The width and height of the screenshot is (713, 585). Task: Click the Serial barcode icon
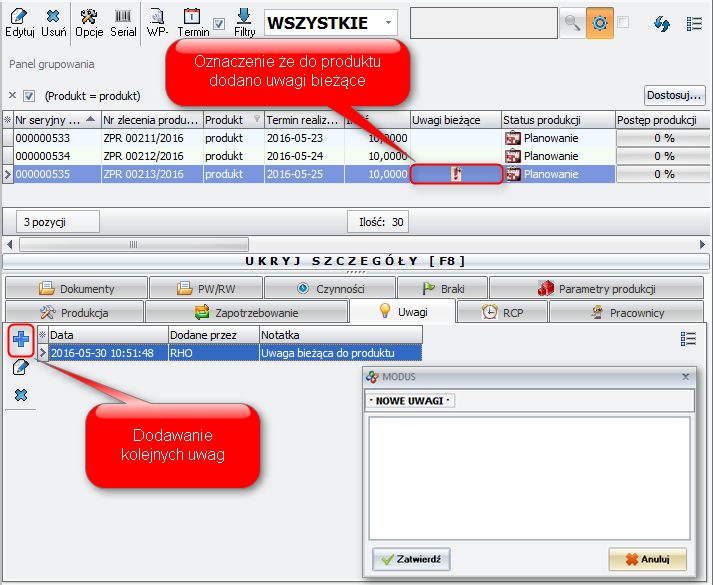[x=123, y=16]
